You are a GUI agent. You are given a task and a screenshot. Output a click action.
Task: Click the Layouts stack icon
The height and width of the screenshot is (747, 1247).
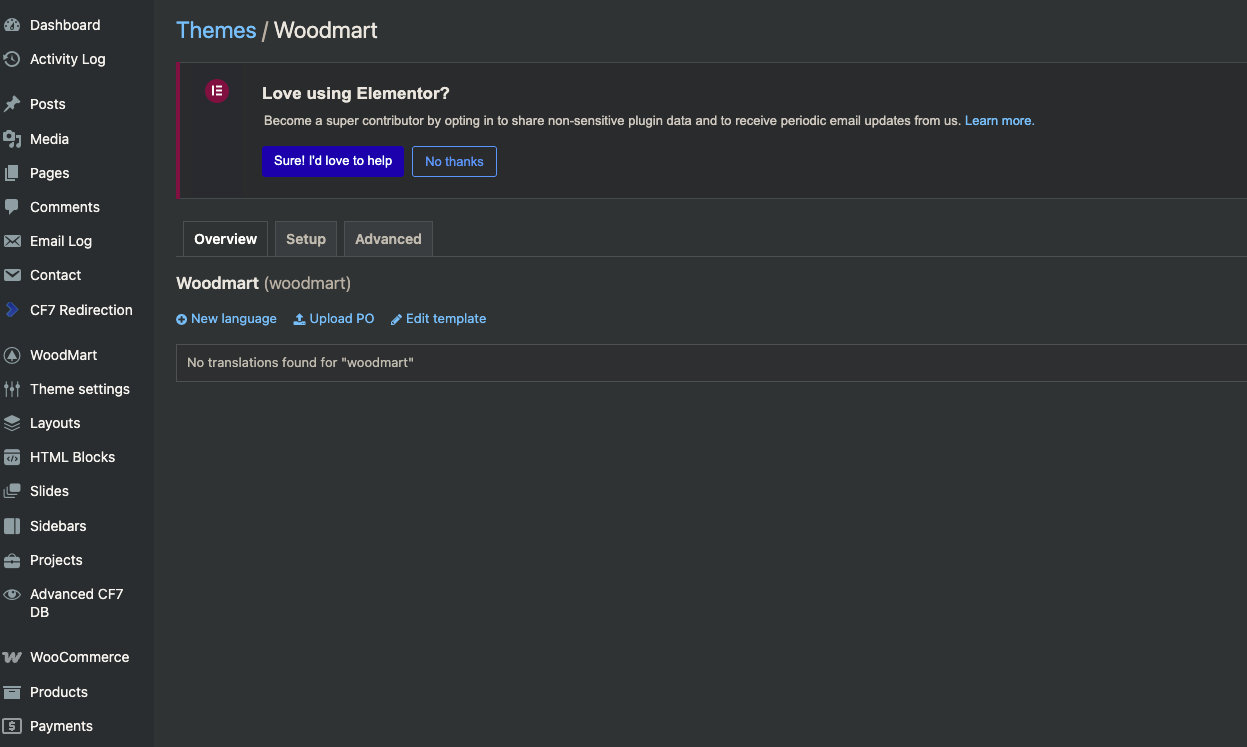click(x=12, y=423)
